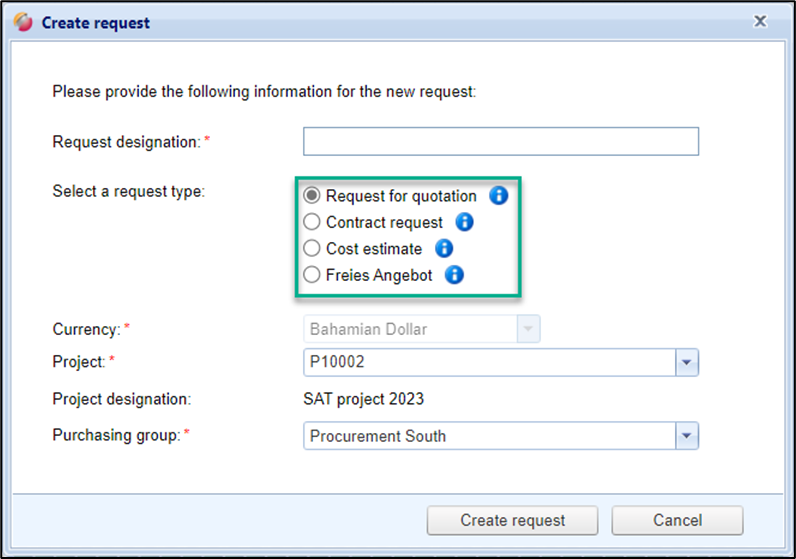Open the info icon for Cost estimate
Screen dimensions: 796x559
pyautogui.click(x=444, y=249)
